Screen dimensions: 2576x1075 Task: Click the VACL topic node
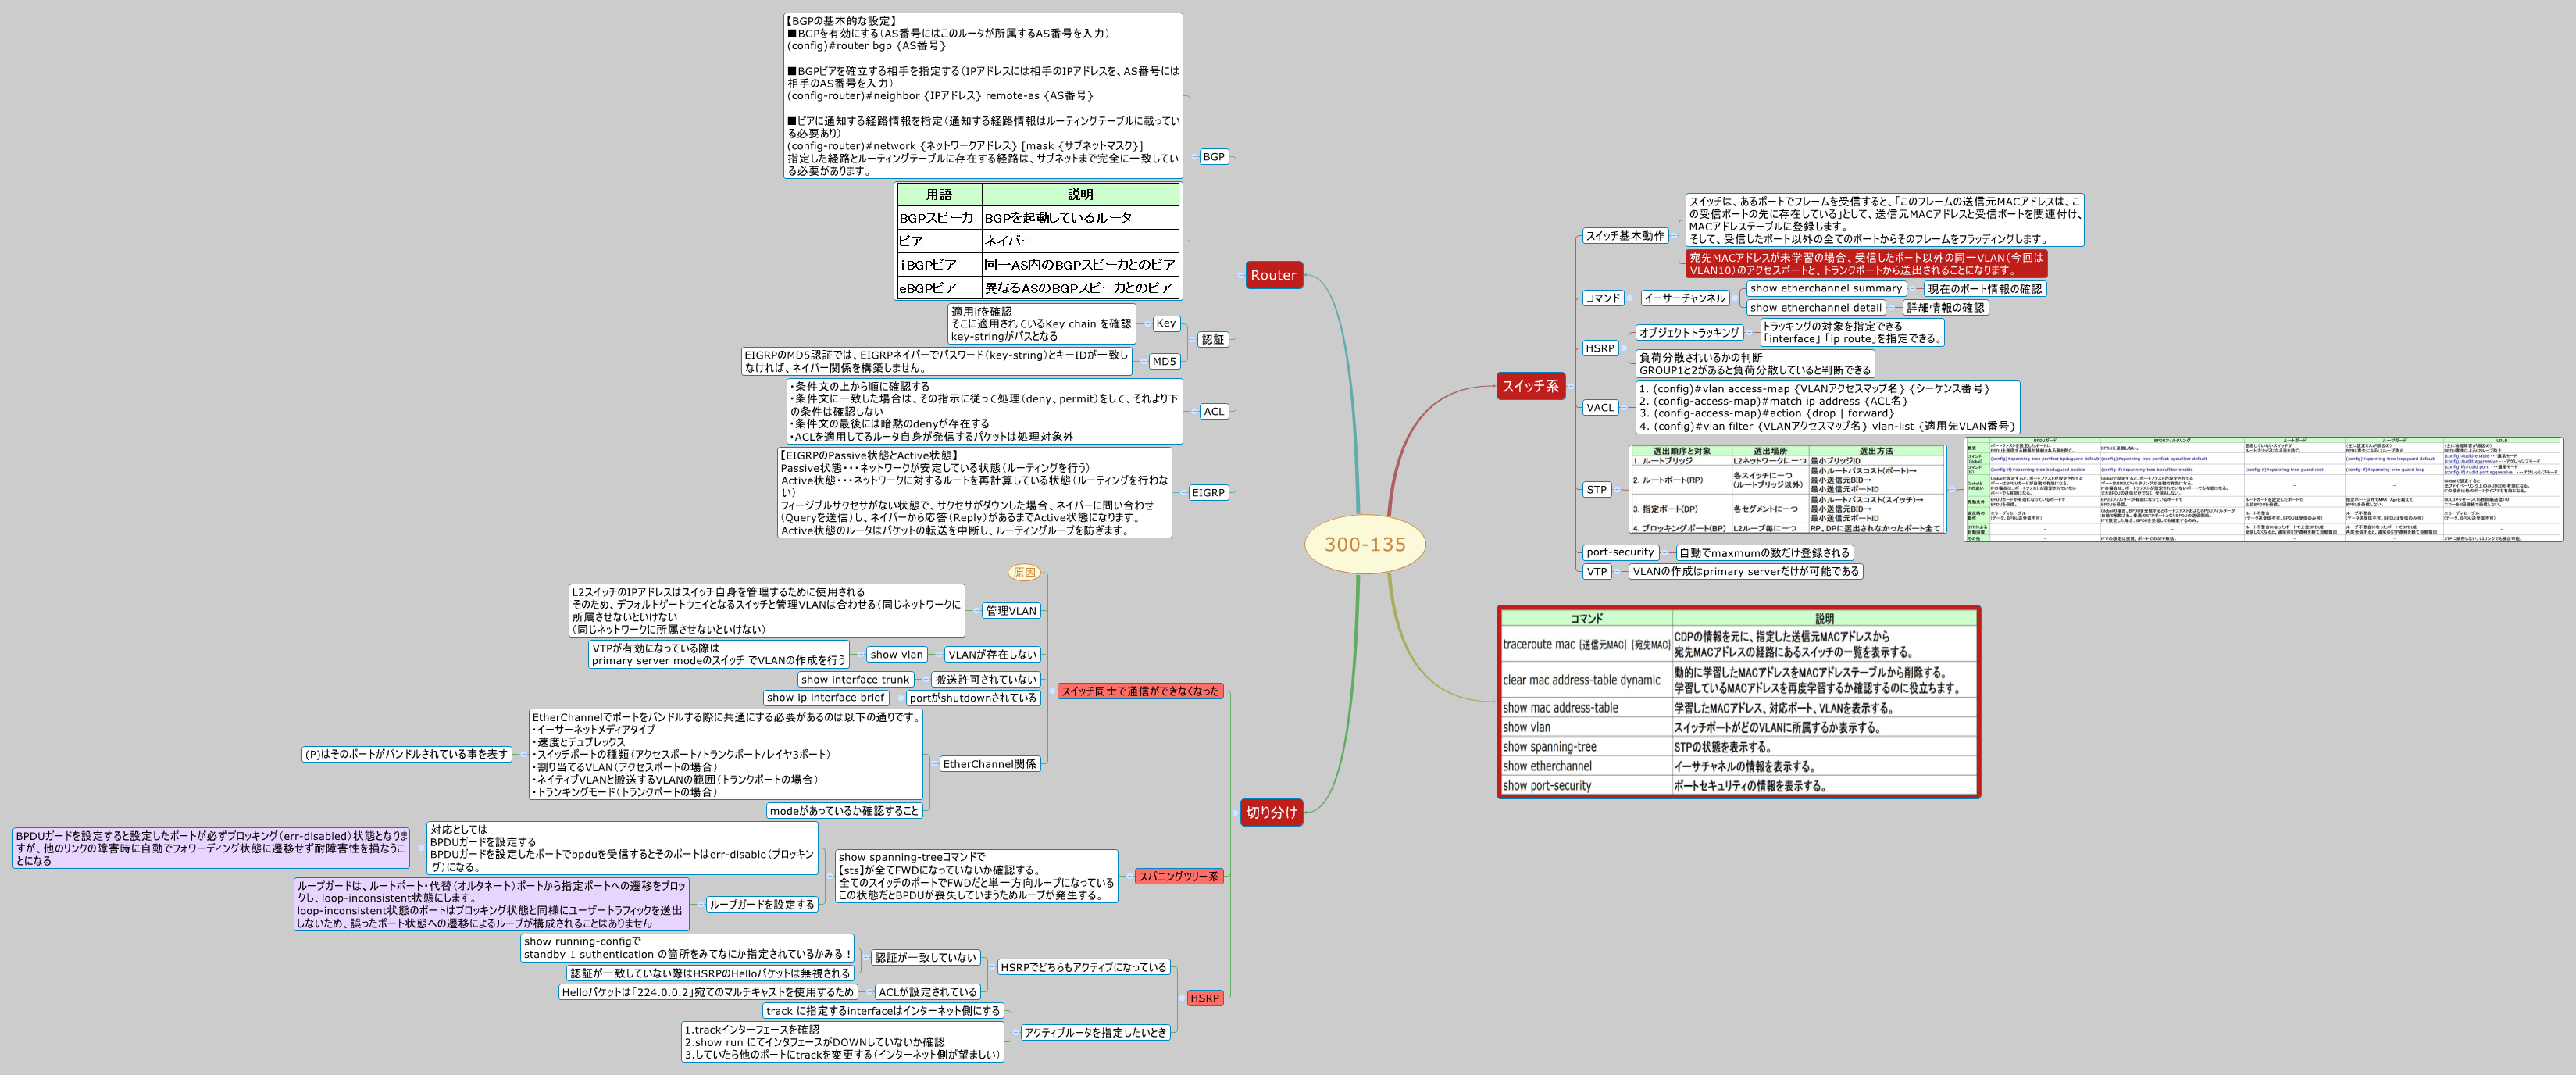pyautogui.click(x=1602, y=407)
